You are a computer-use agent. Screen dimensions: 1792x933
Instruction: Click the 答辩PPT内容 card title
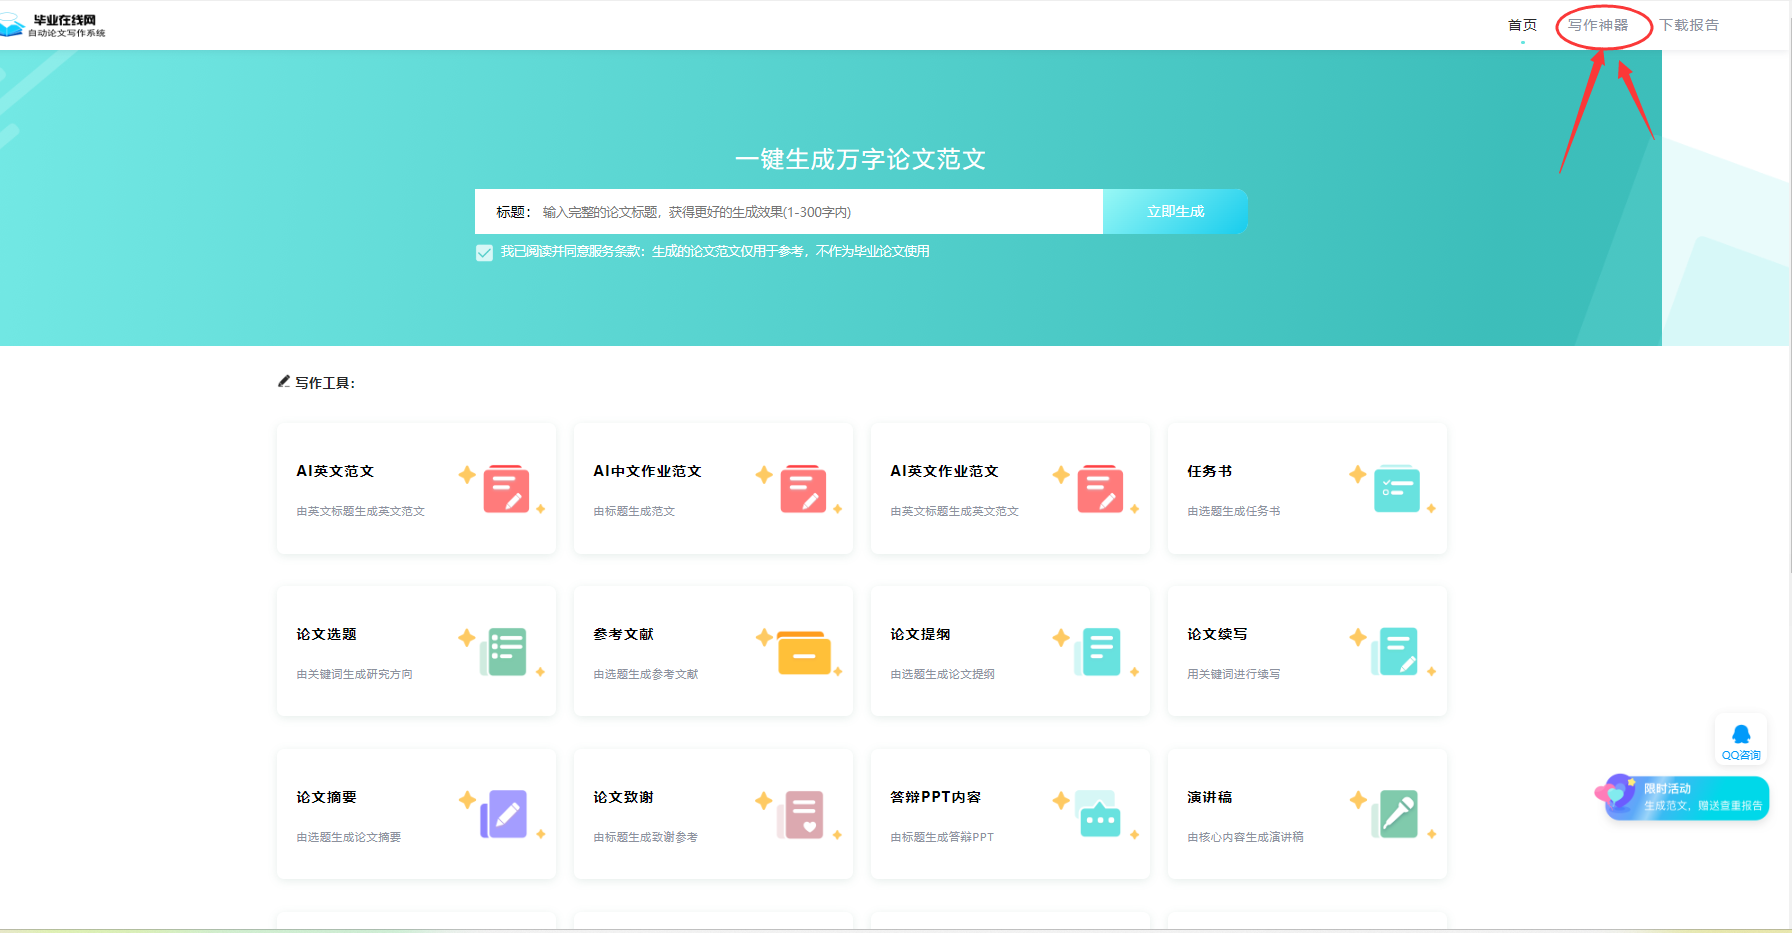click(935, 797)
